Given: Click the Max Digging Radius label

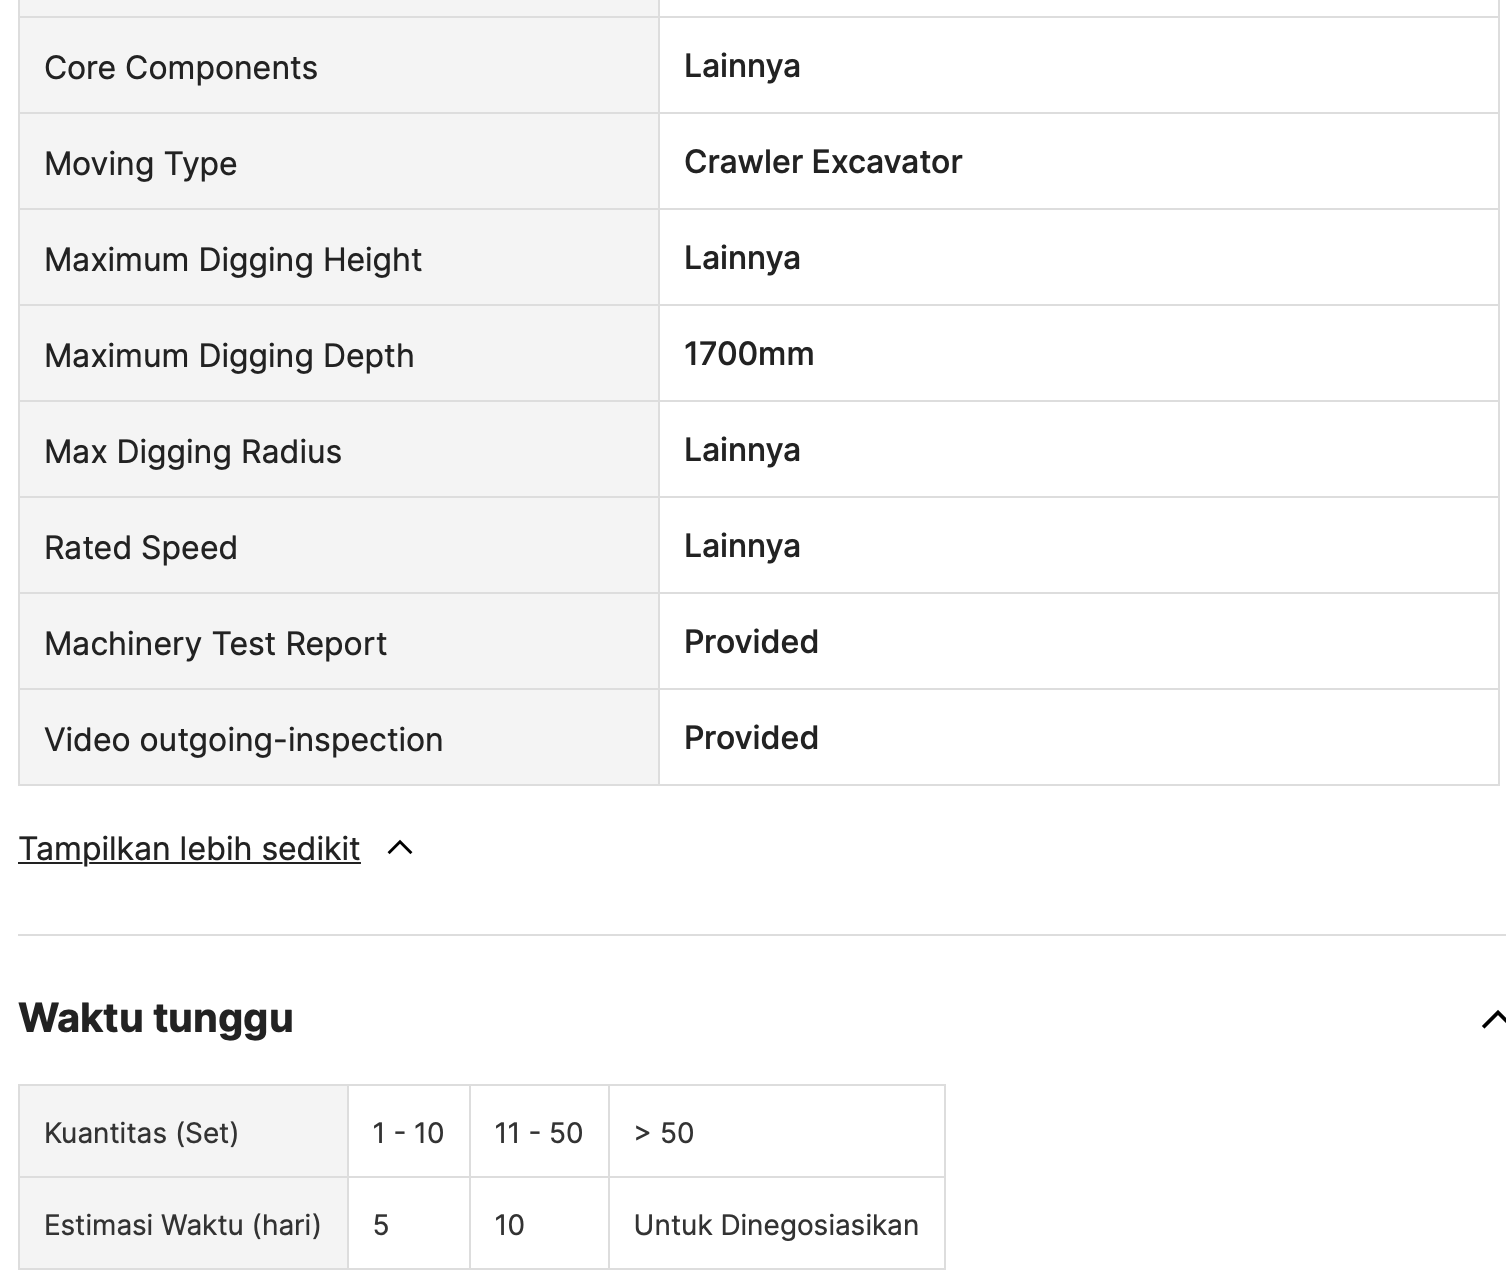Looking at the screenshot, I should point(193,452).
